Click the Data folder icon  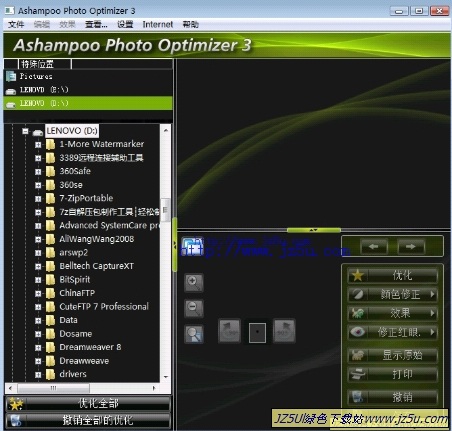tap(50, 320)
